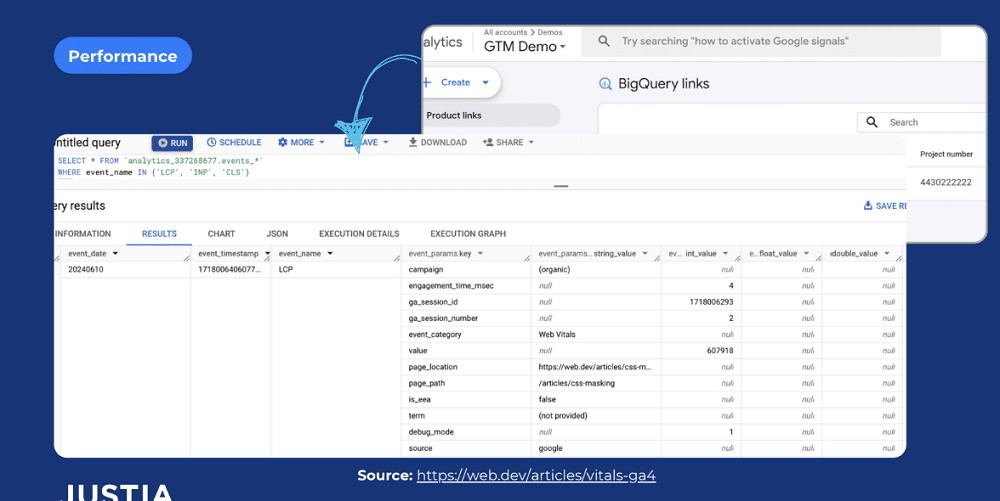Switch to the EXECUTION GRAPH tab
The image size is (1000, 501).
(x=468, y=234)
